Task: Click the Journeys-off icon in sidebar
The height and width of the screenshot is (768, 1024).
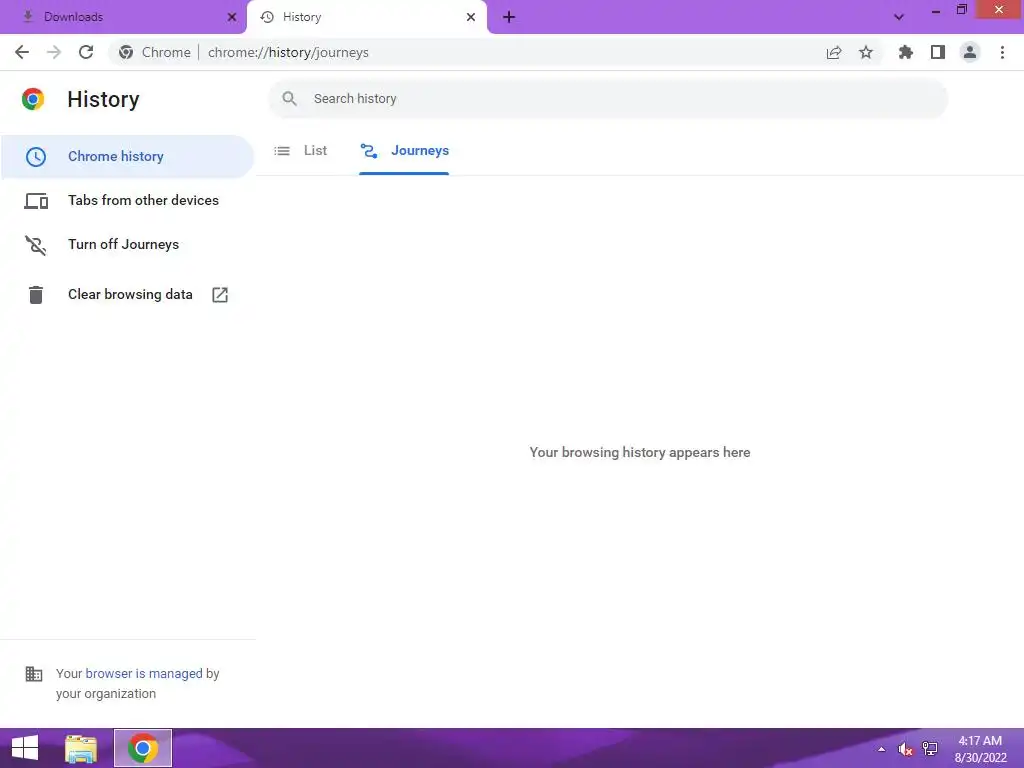Action: (x=36, y=245)
